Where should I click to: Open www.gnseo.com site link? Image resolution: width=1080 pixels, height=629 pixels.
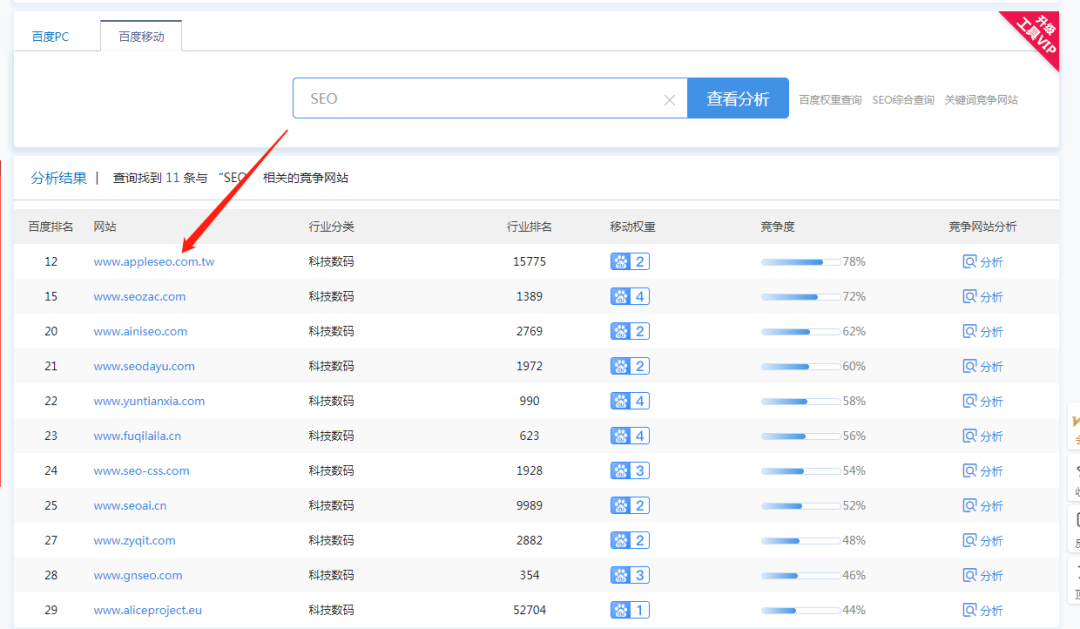point(138,575)
